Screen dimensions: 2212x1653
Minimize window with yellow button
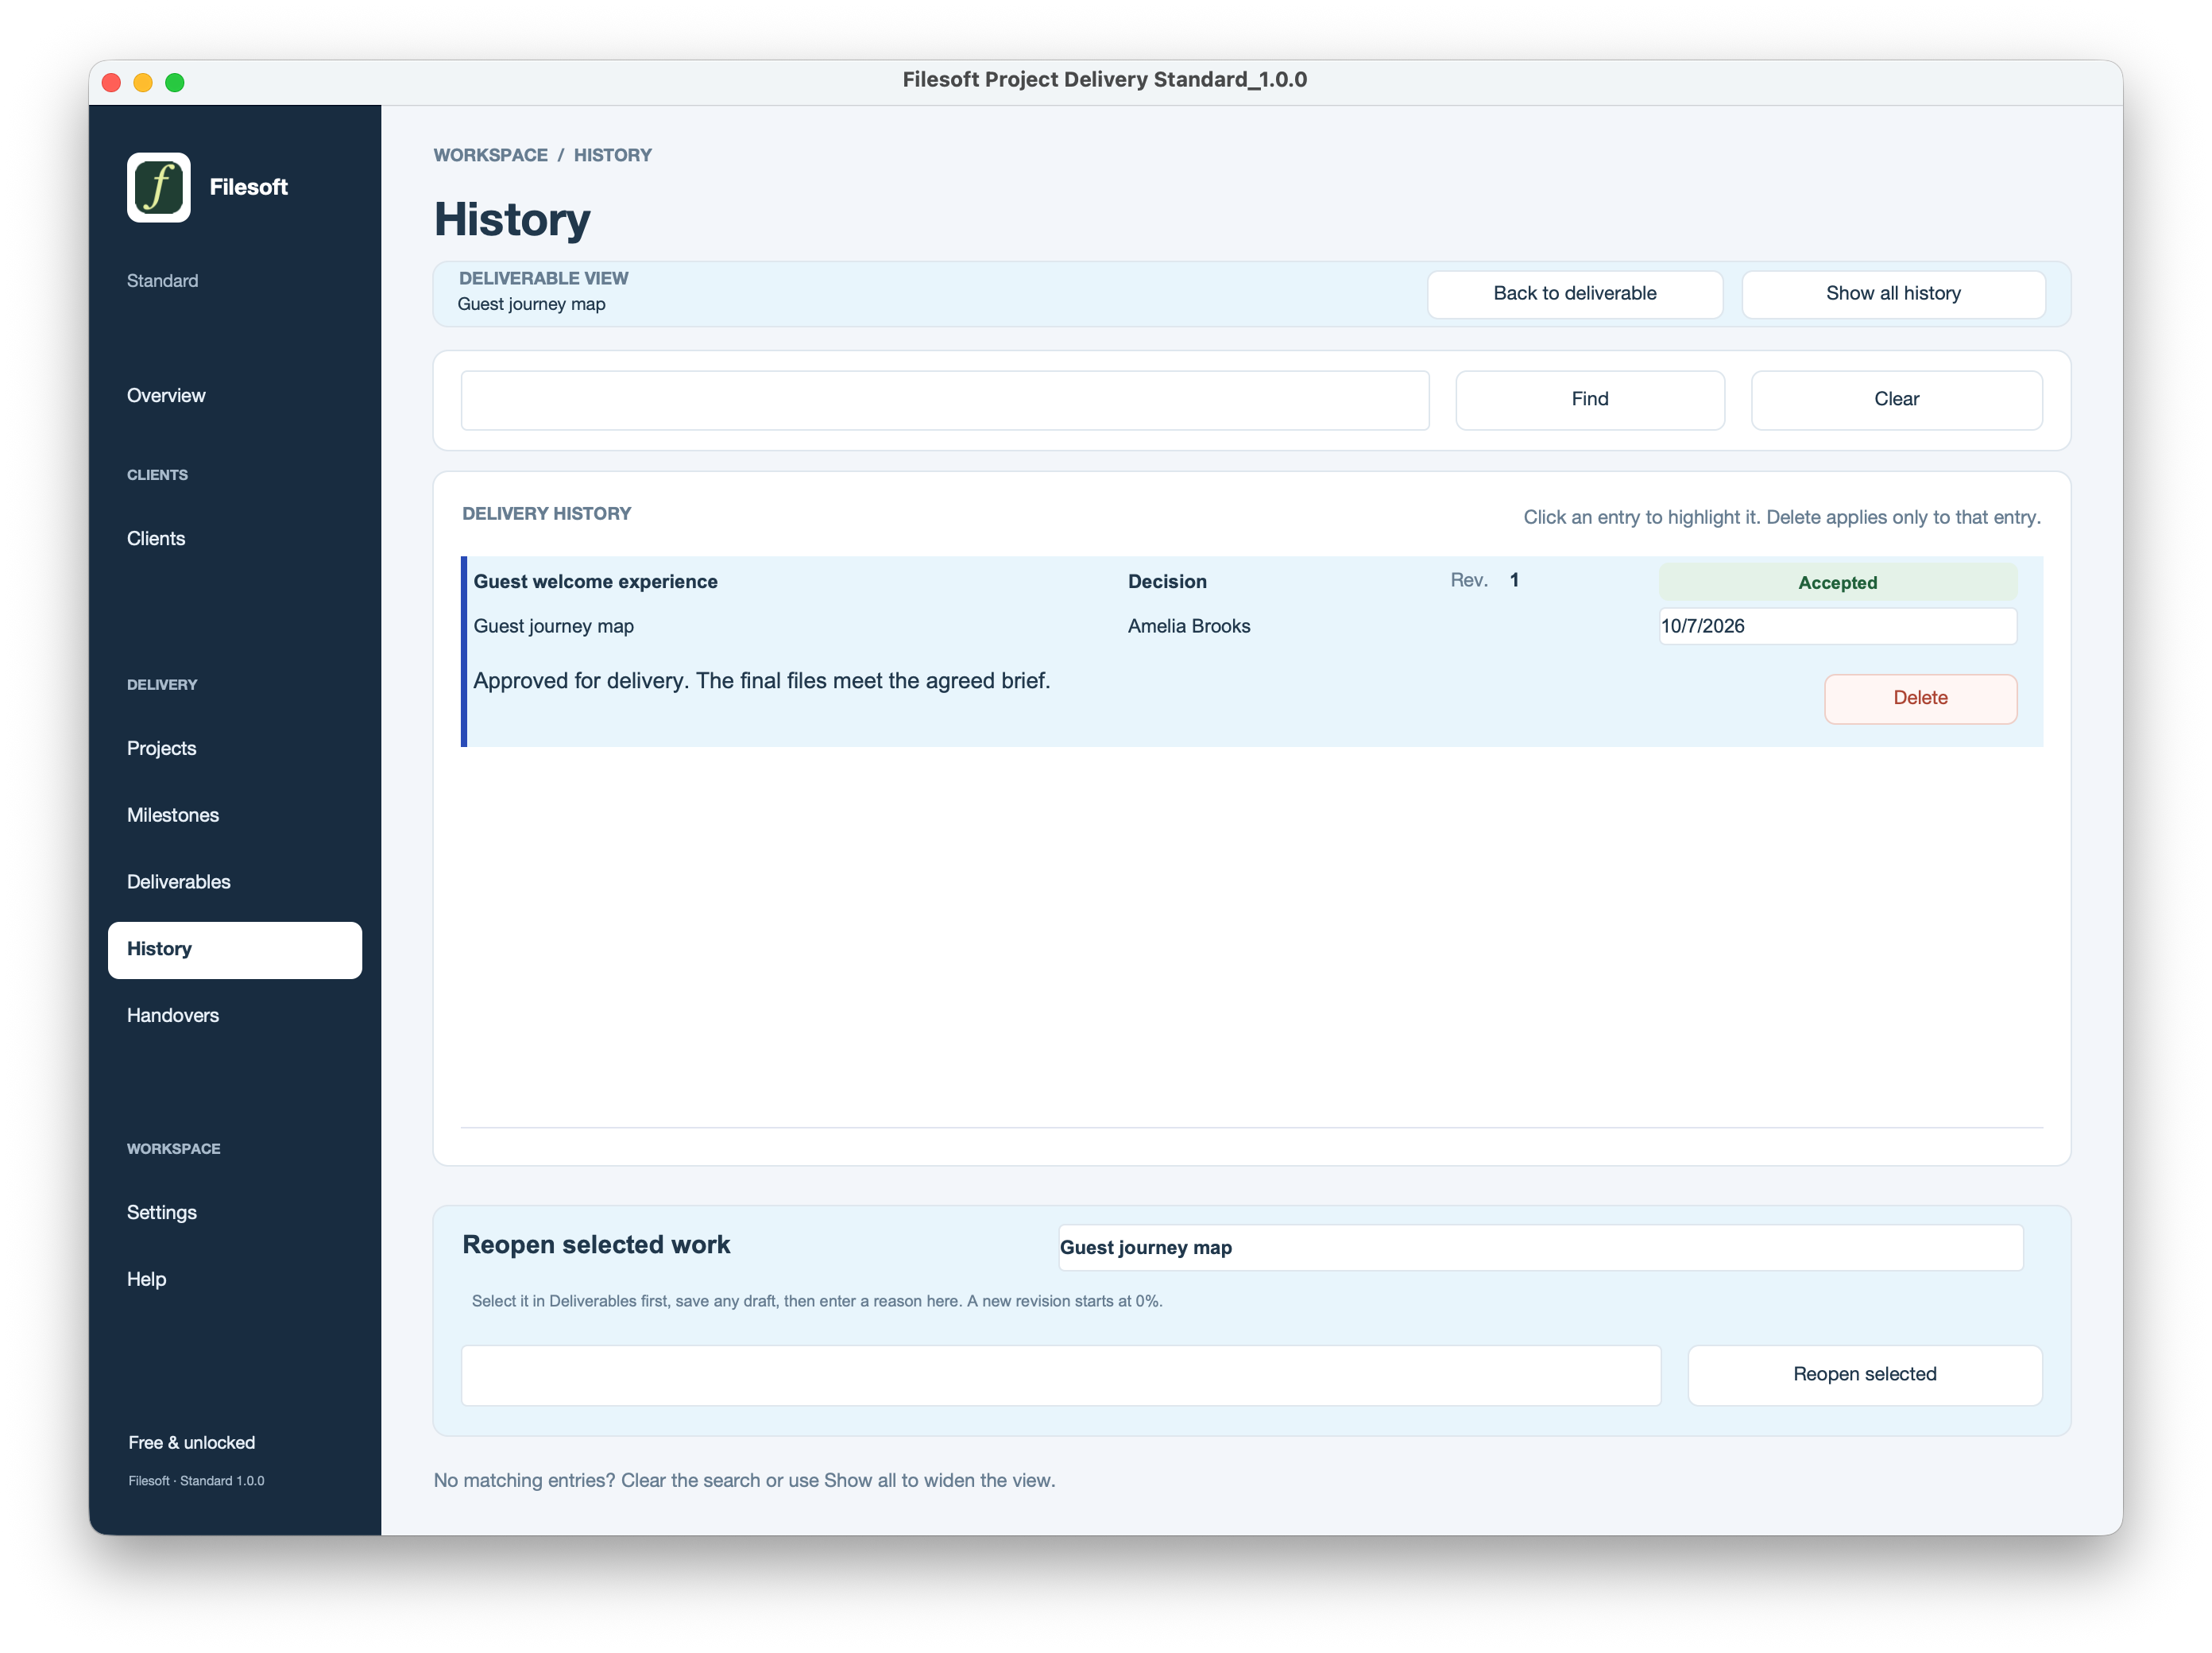click(x=143, y=82)
